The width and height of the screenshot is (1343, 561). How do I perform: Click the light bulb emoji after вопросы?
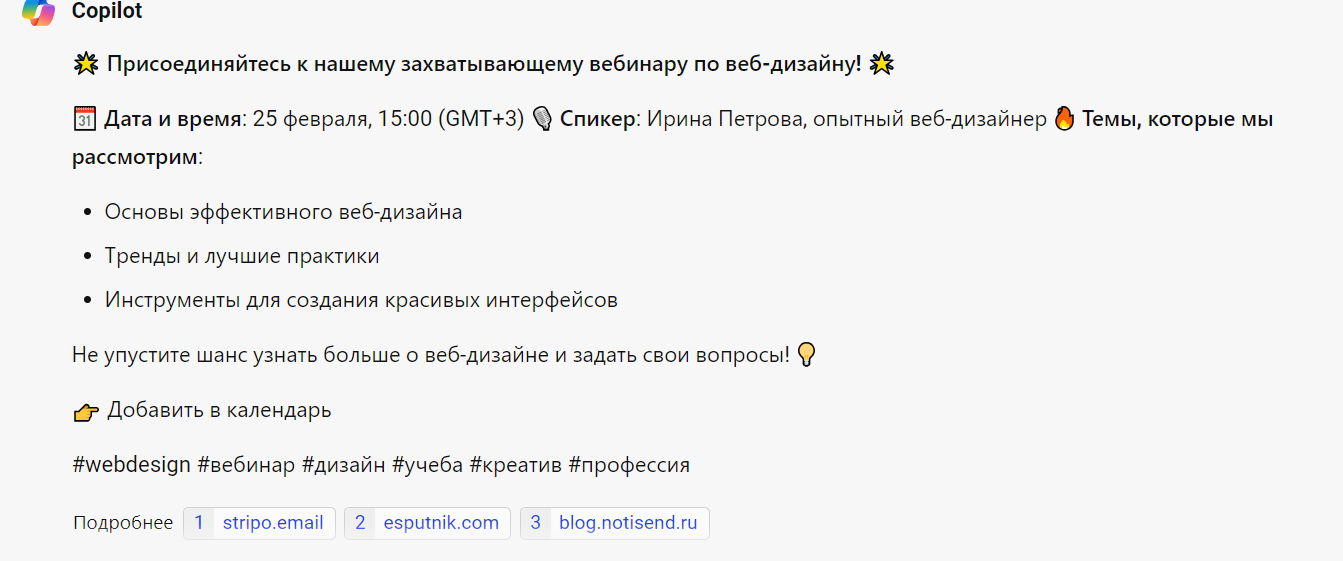806,355
